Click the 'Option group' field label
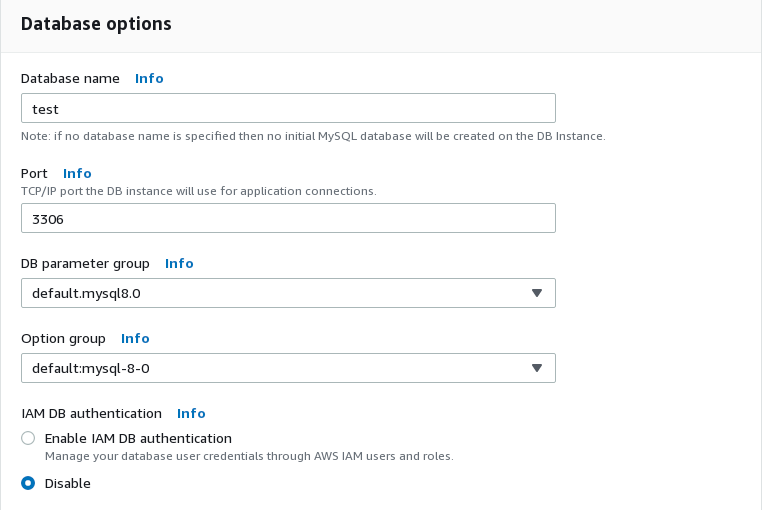762x510 pixels. tap(63, 338)
